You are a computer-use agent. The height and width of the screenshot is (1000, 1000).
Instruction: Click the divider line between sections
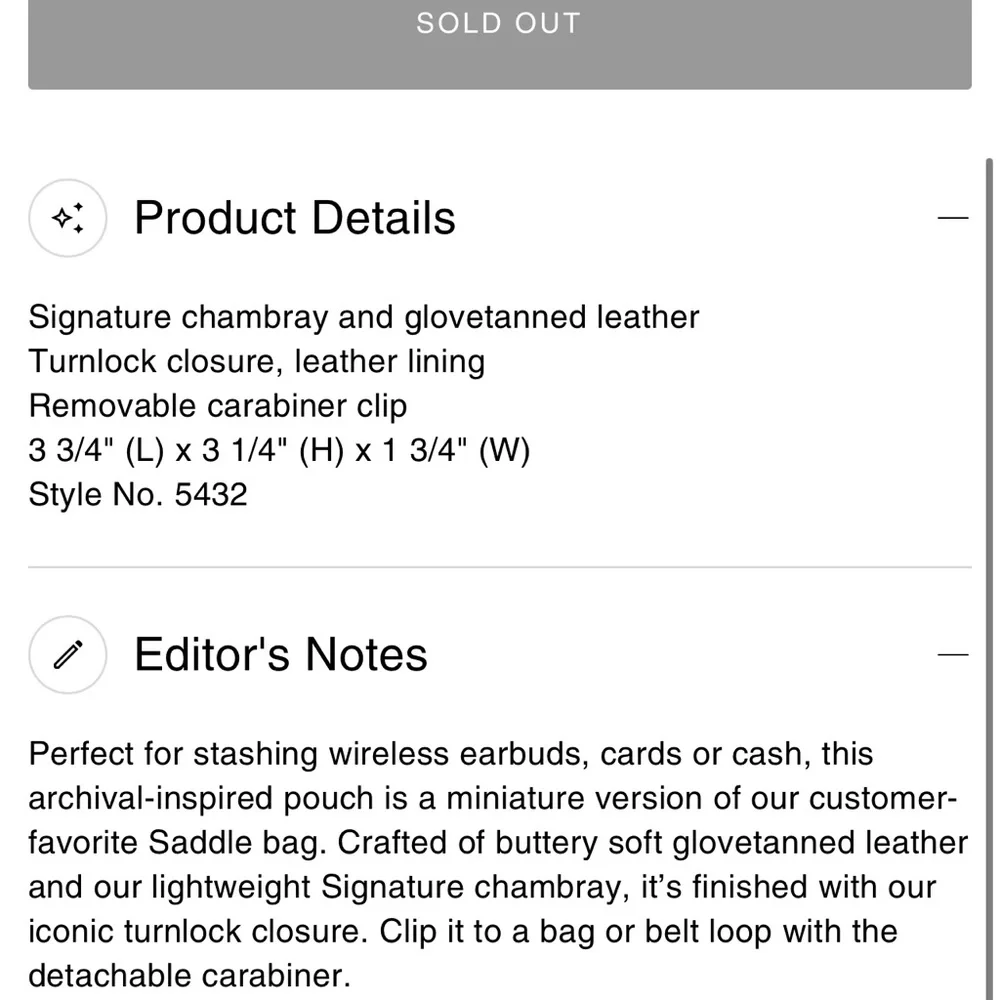pos(499,566)
